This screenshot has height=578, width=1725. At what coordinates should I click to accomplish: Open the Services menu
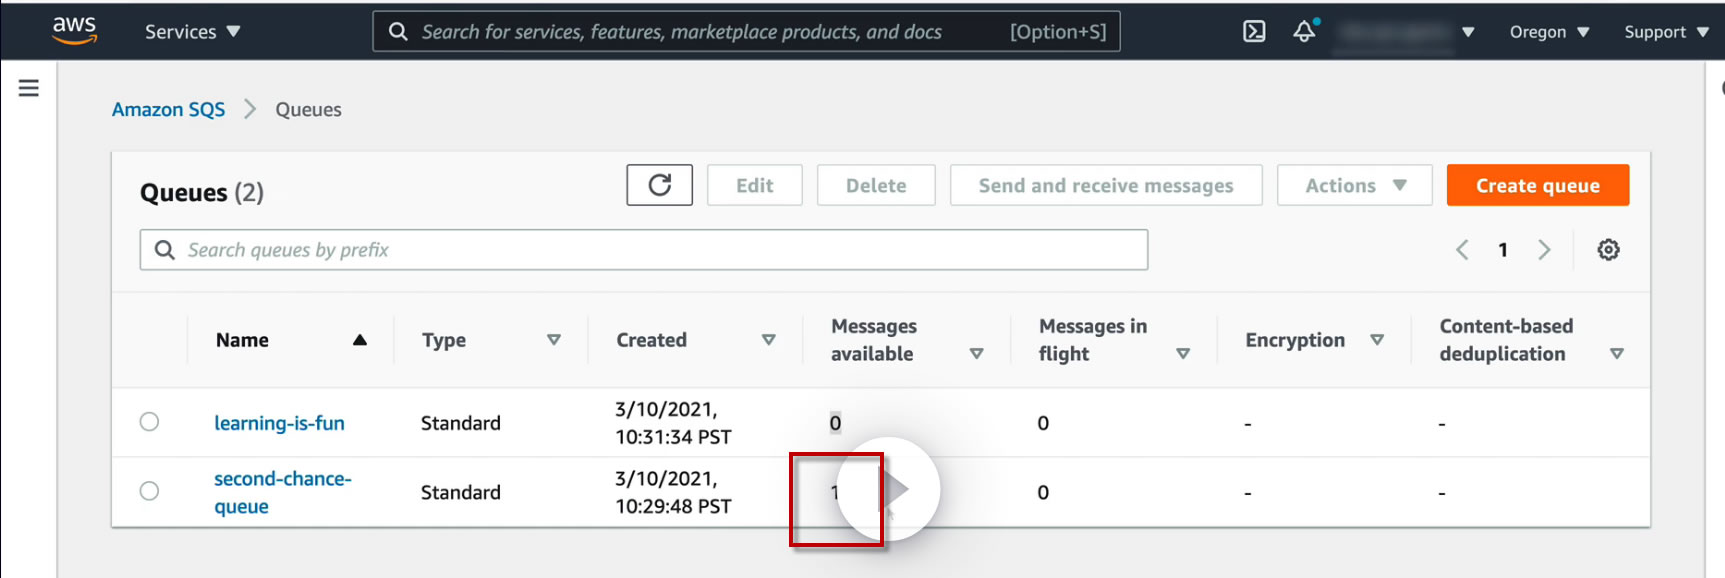(192, 32)
